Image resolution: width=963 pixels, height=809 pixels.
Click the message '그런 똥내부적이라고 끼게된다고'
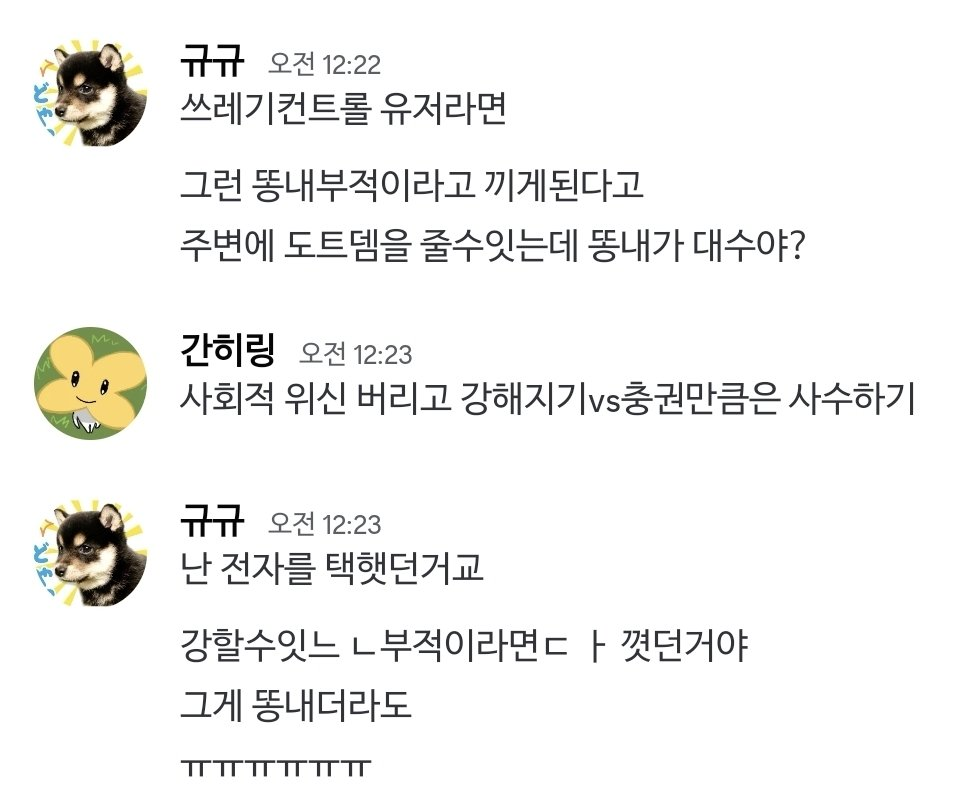click(412, 186)
